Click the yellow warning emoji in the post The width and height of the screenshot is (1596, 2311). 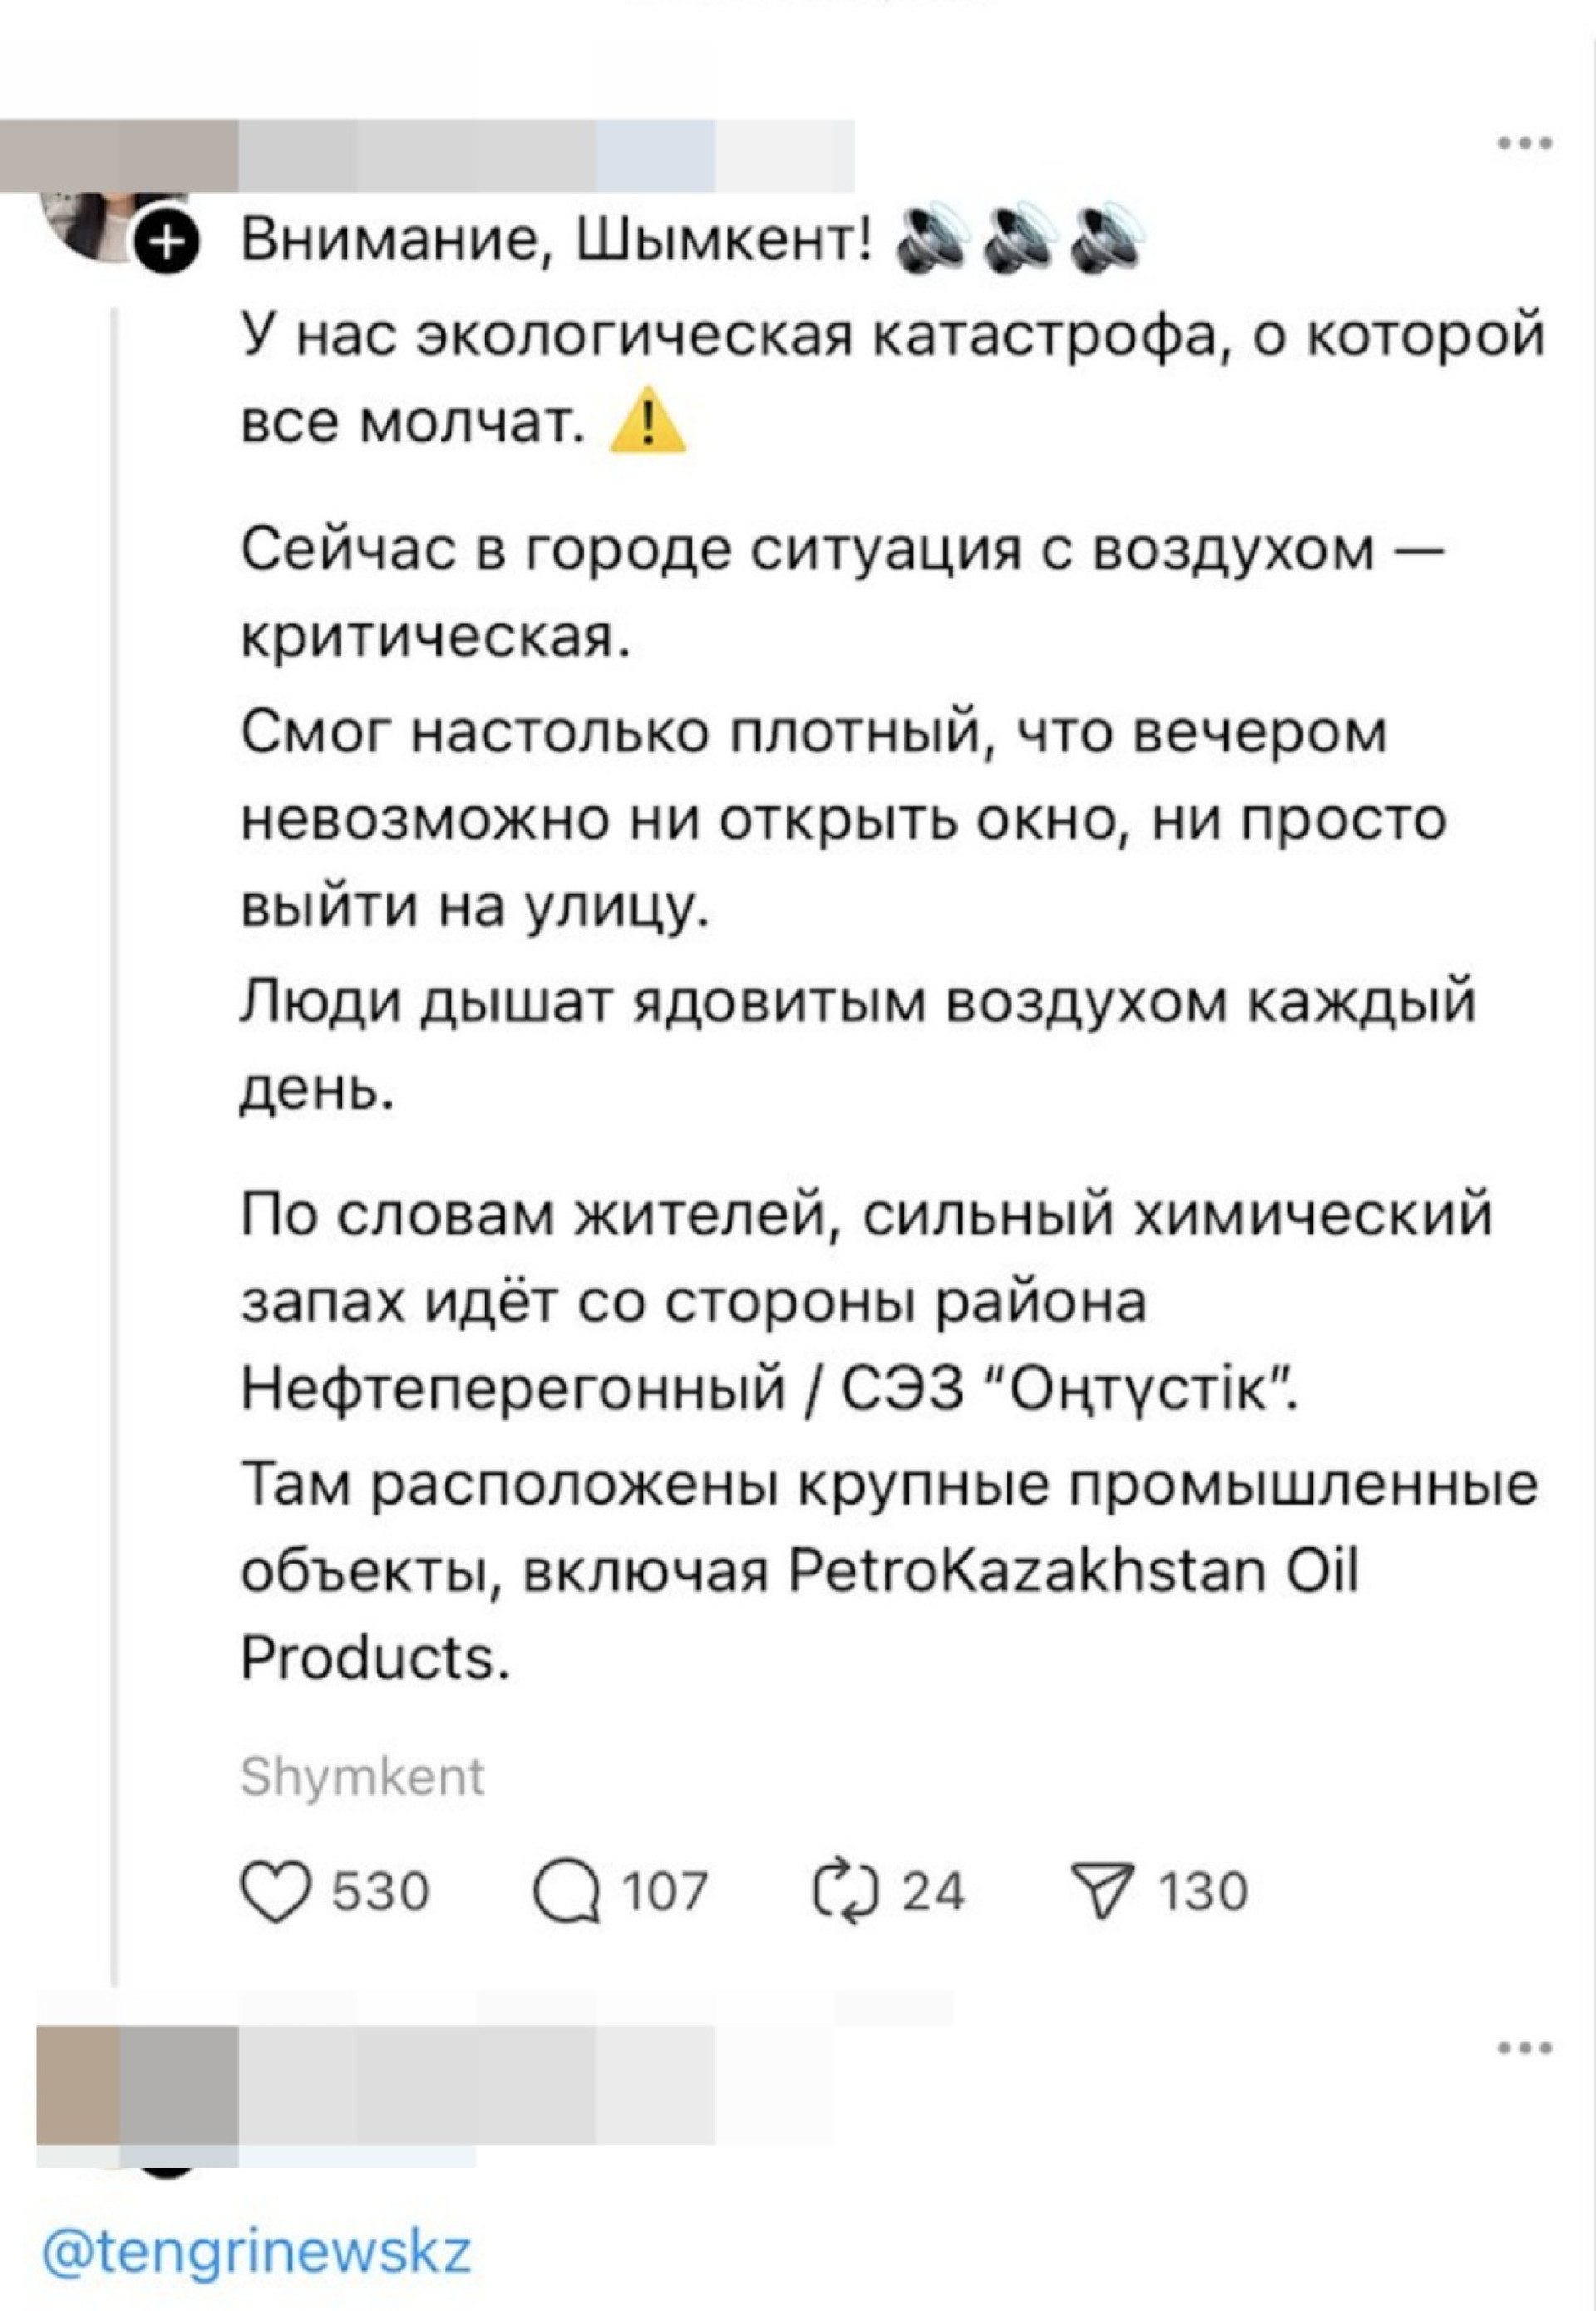[x=648, y=421]
